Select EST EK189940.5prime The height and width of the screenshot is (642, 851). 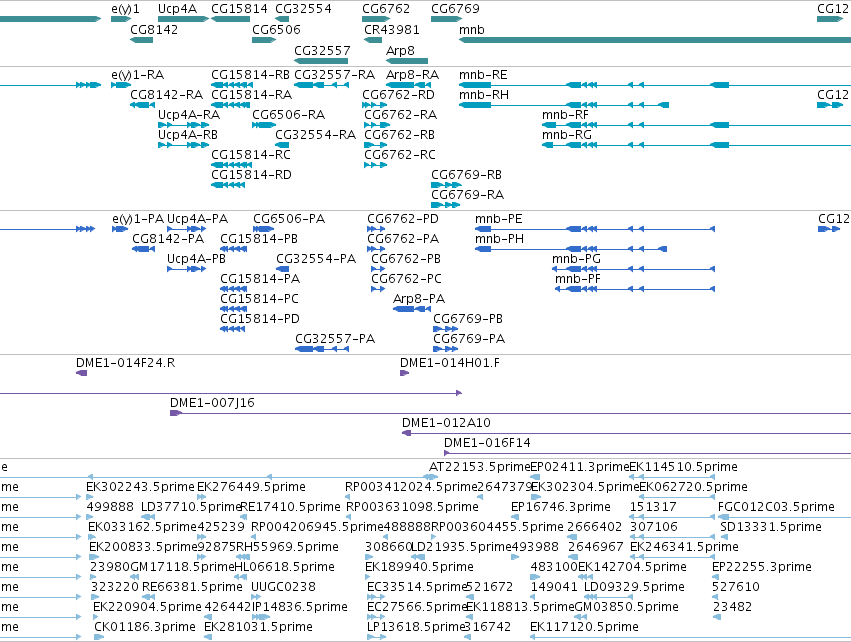pos(420,567)
